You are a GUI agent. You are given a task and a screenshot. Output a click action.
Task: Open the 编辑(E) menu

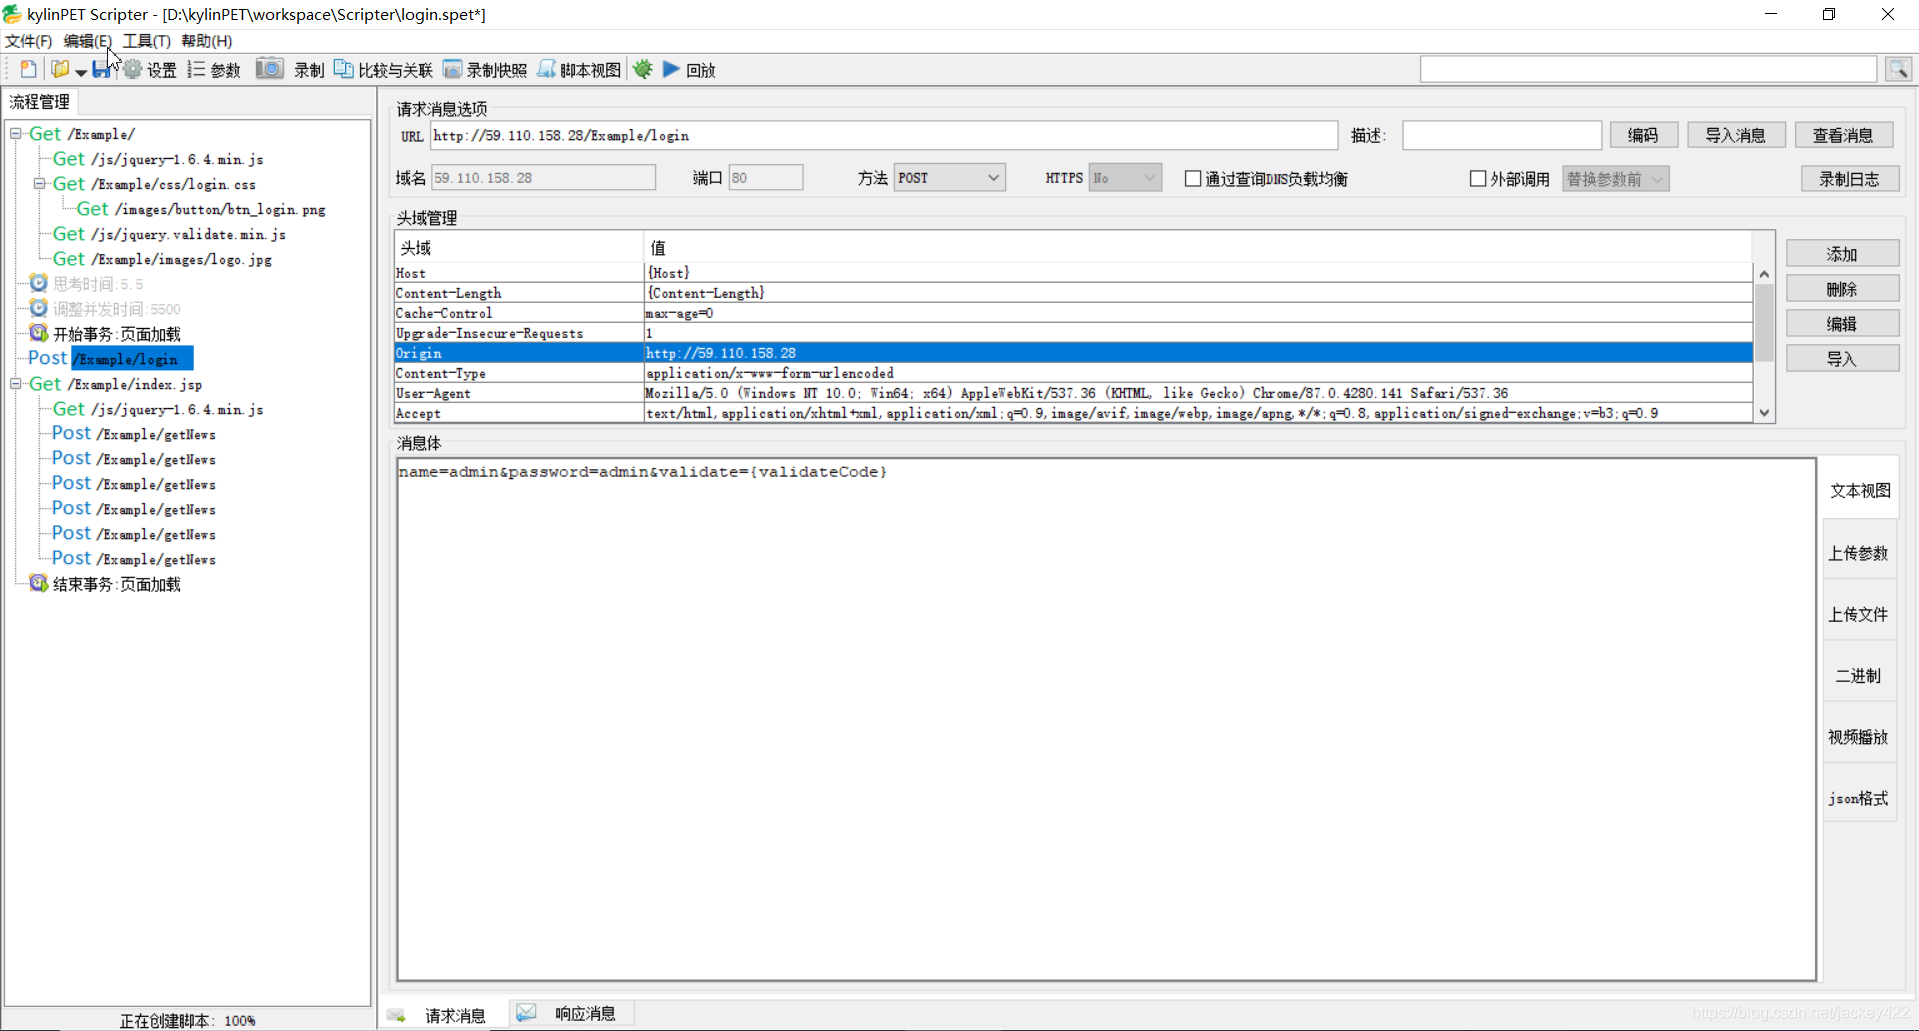click(x=87, y=41)
